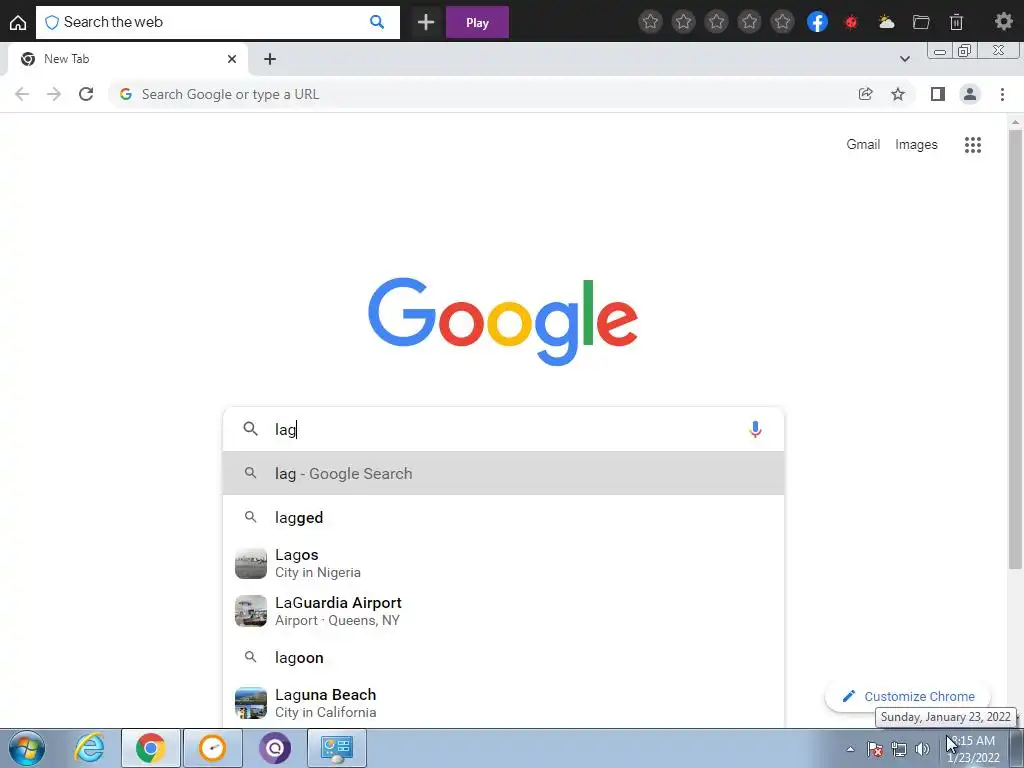Open the volume speaker icon
The image size is (1024, 768).
coord(922,749)
